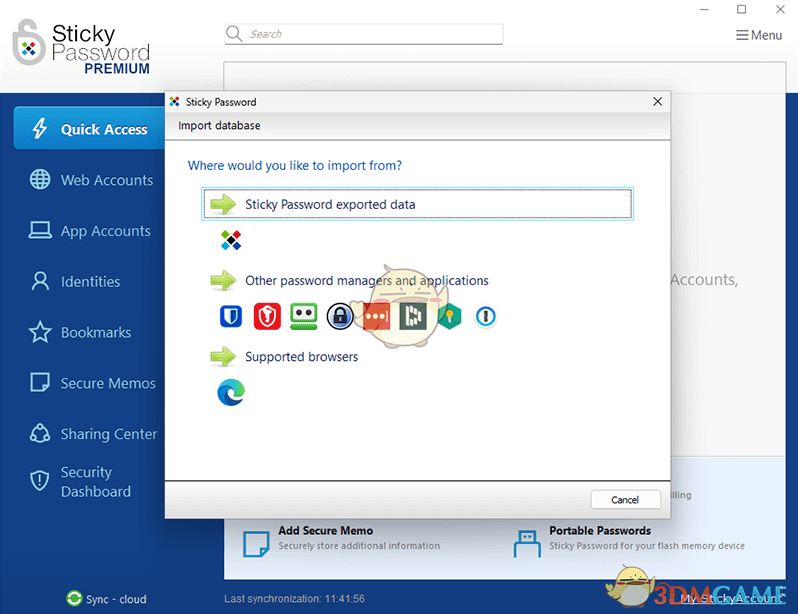Click the search magnifier icon
Viewport: 798px width, 614px height.
pos(234,34)
